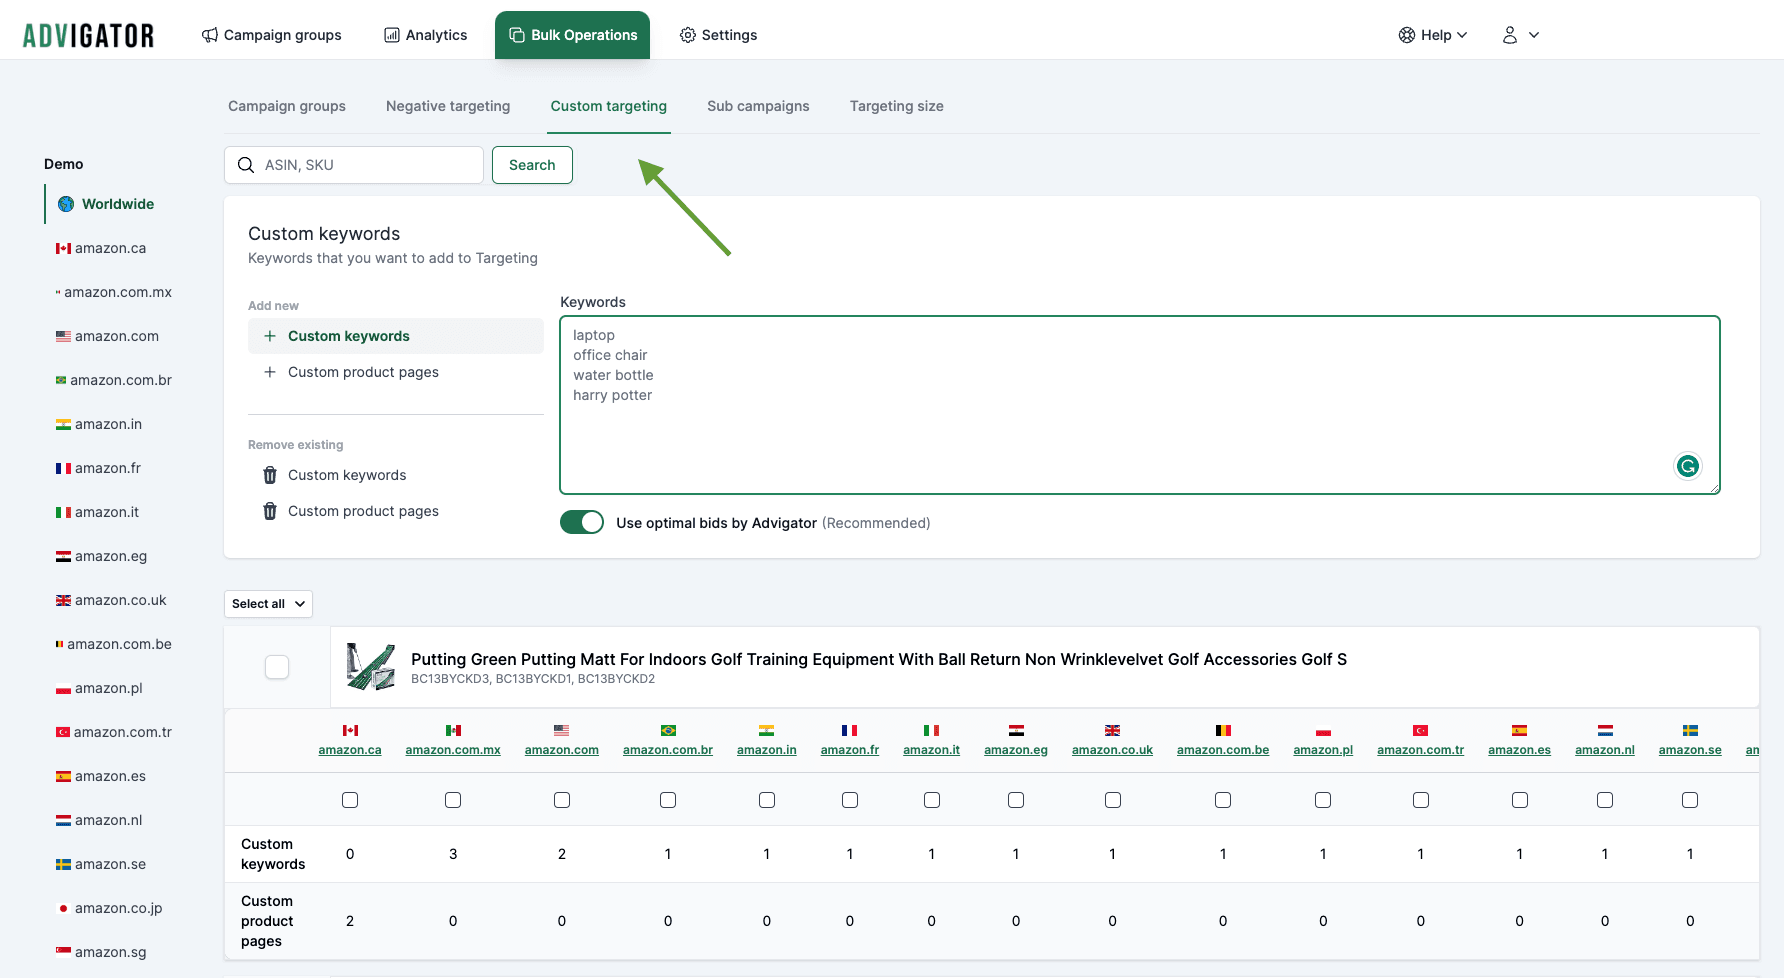Check the amazon.com.mx column checkbox
Image resolution: width=1784 pixels, height=978 pixels.
pyautogui.click(x=453, y=800)
